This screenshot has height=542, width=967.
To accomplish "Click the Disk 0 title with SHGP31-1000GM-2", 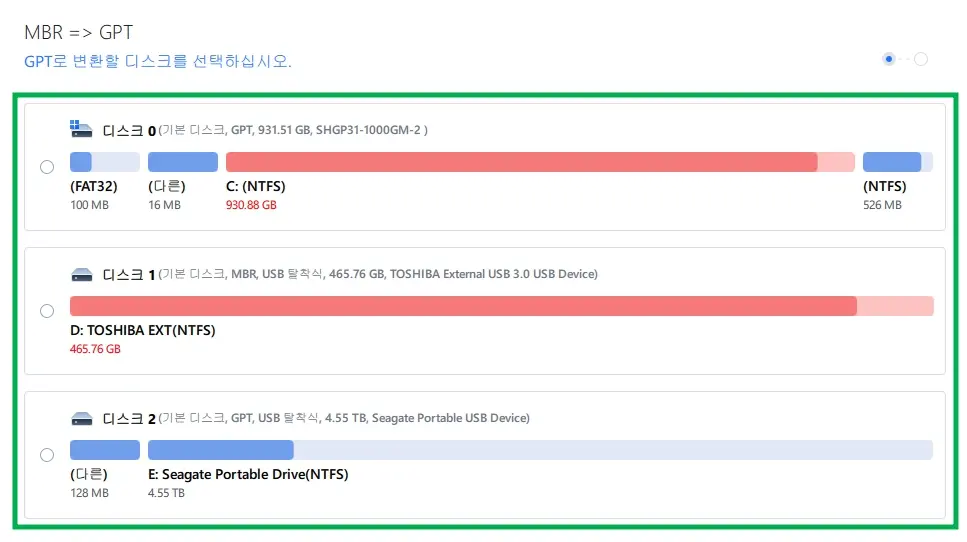I will pos(265,130).
